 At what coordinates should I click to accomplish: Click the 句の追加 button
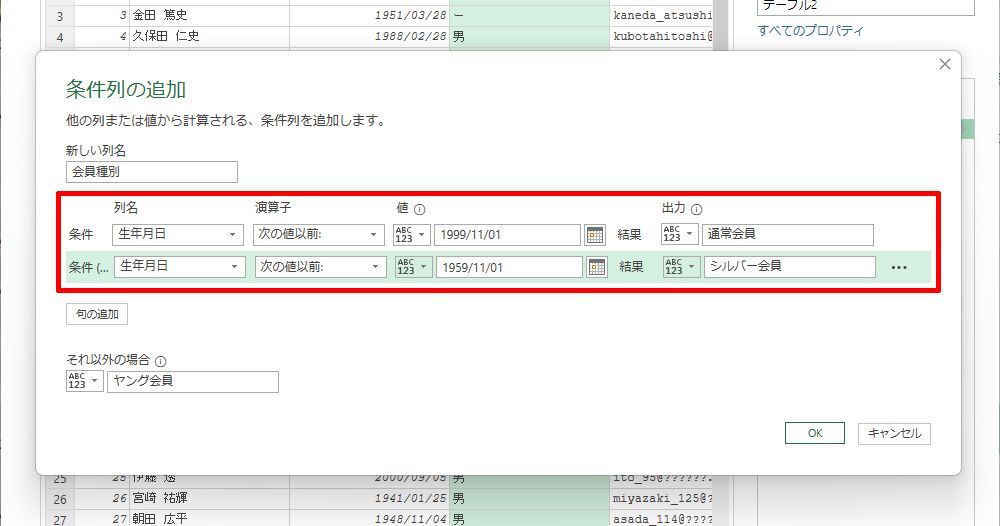pyautogui.click(x=97, y=315)
